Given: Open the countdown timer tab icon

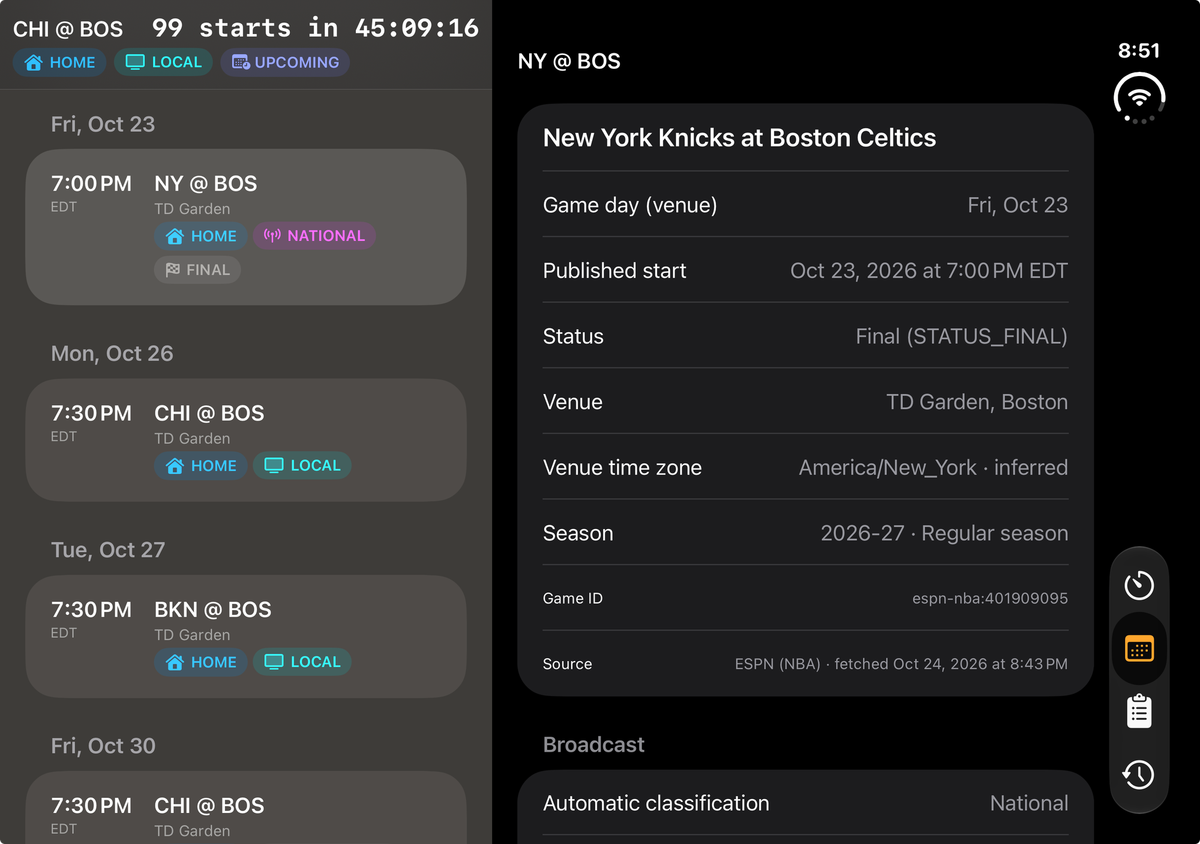Looking at the screenshot, I should pyautogui.click(x=1139, y=585).
